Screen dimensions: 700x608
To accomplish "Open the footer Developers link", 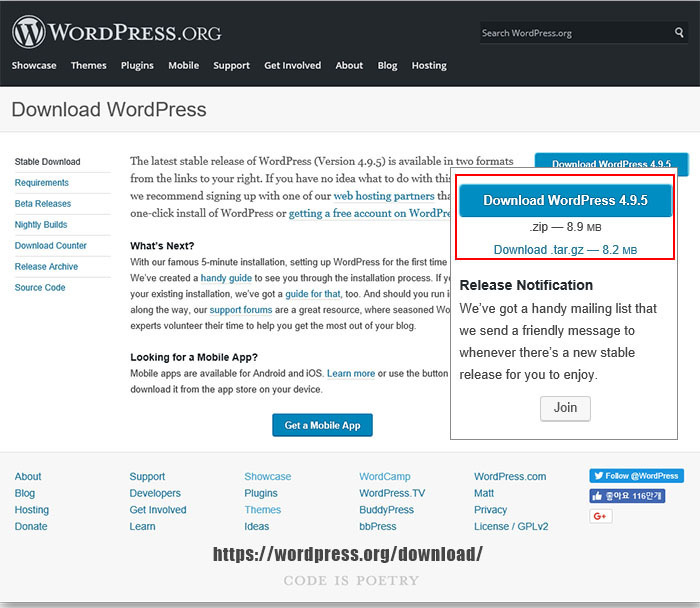I will [155, 493].
